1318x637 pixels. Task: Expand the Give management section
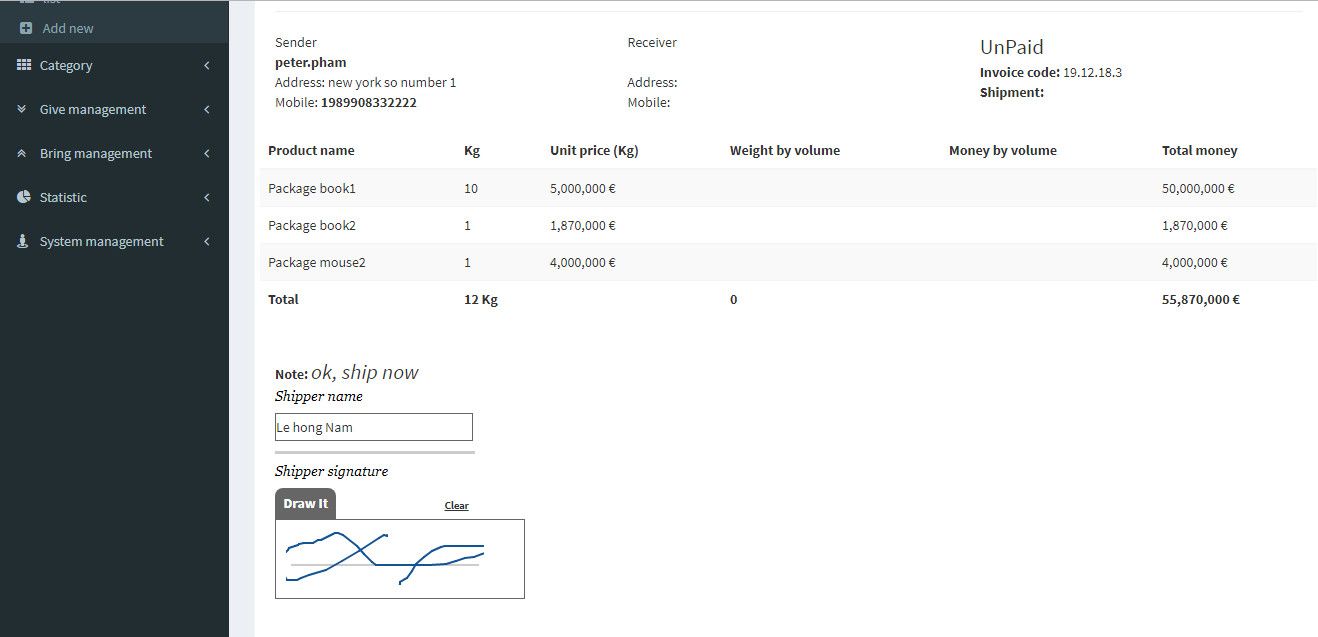coord(206,109)
